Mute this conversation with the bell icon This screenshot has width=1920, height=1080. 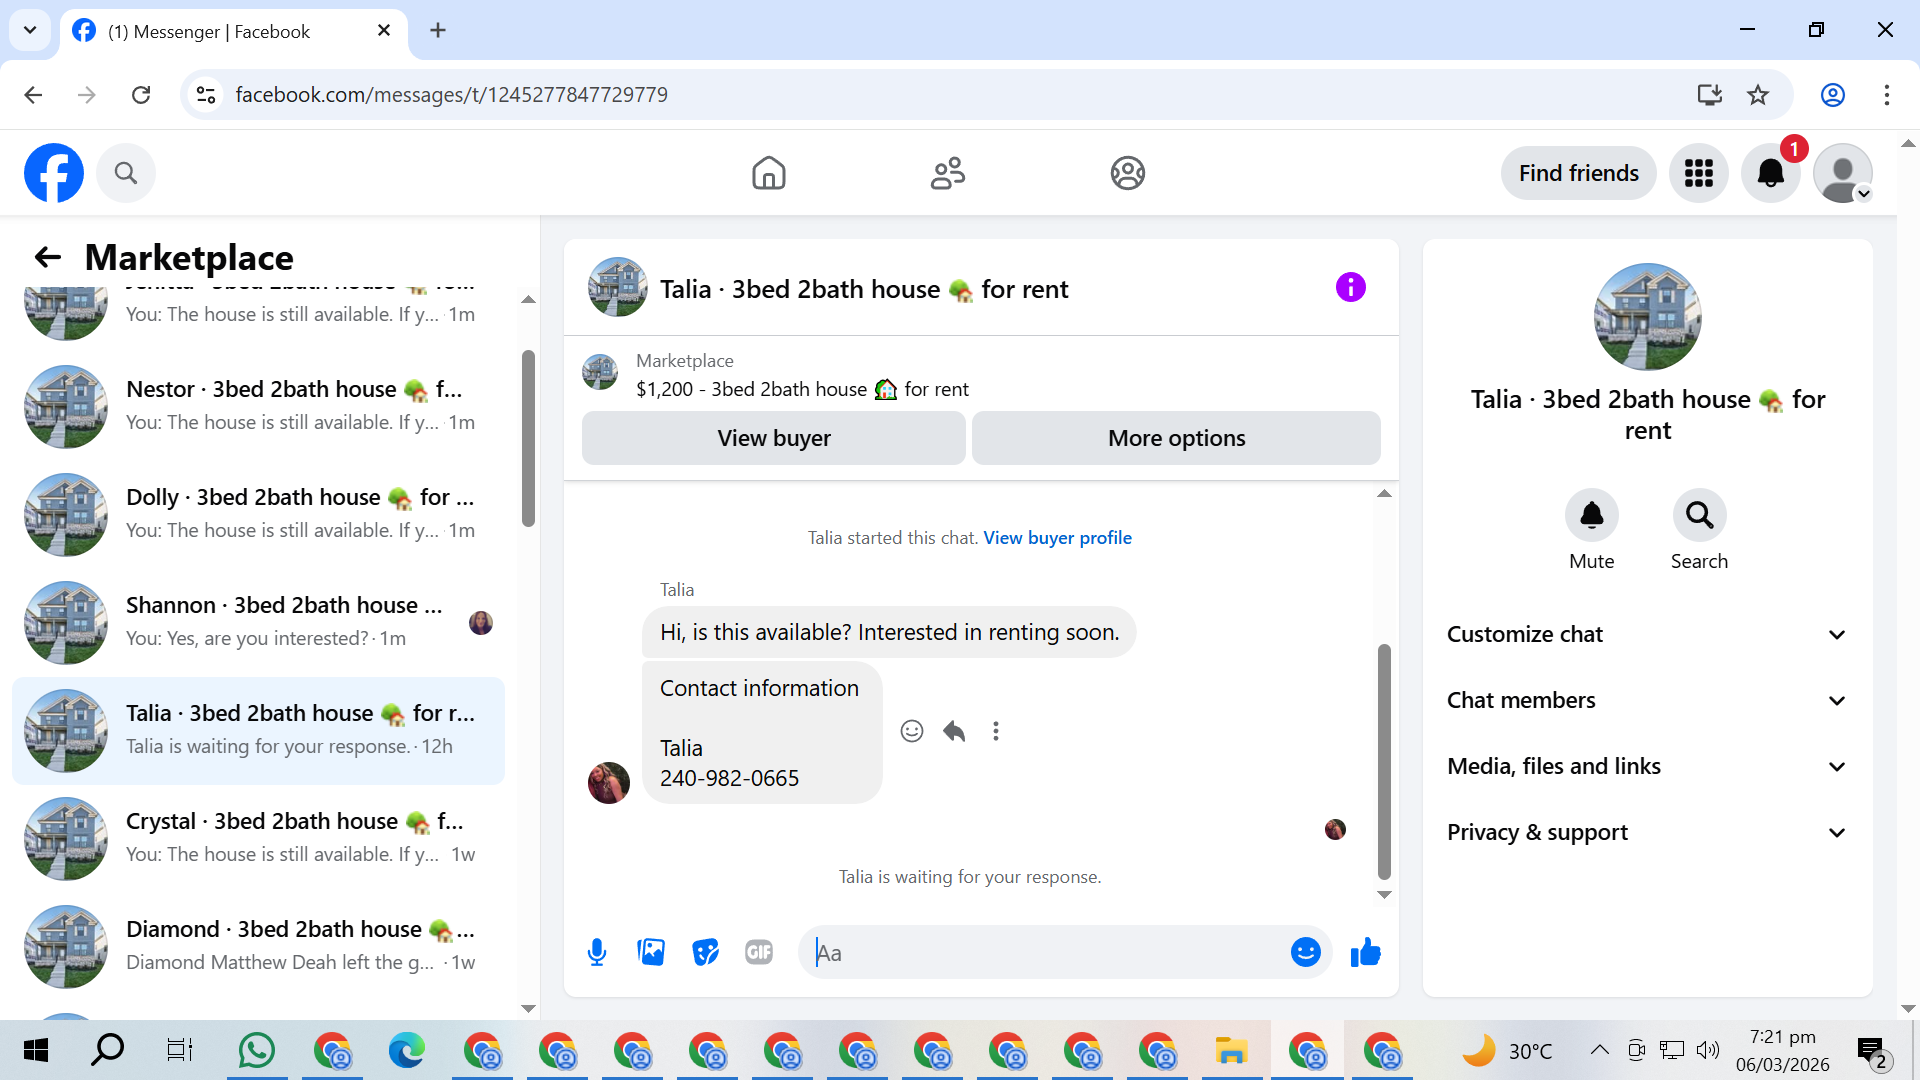1591,515
